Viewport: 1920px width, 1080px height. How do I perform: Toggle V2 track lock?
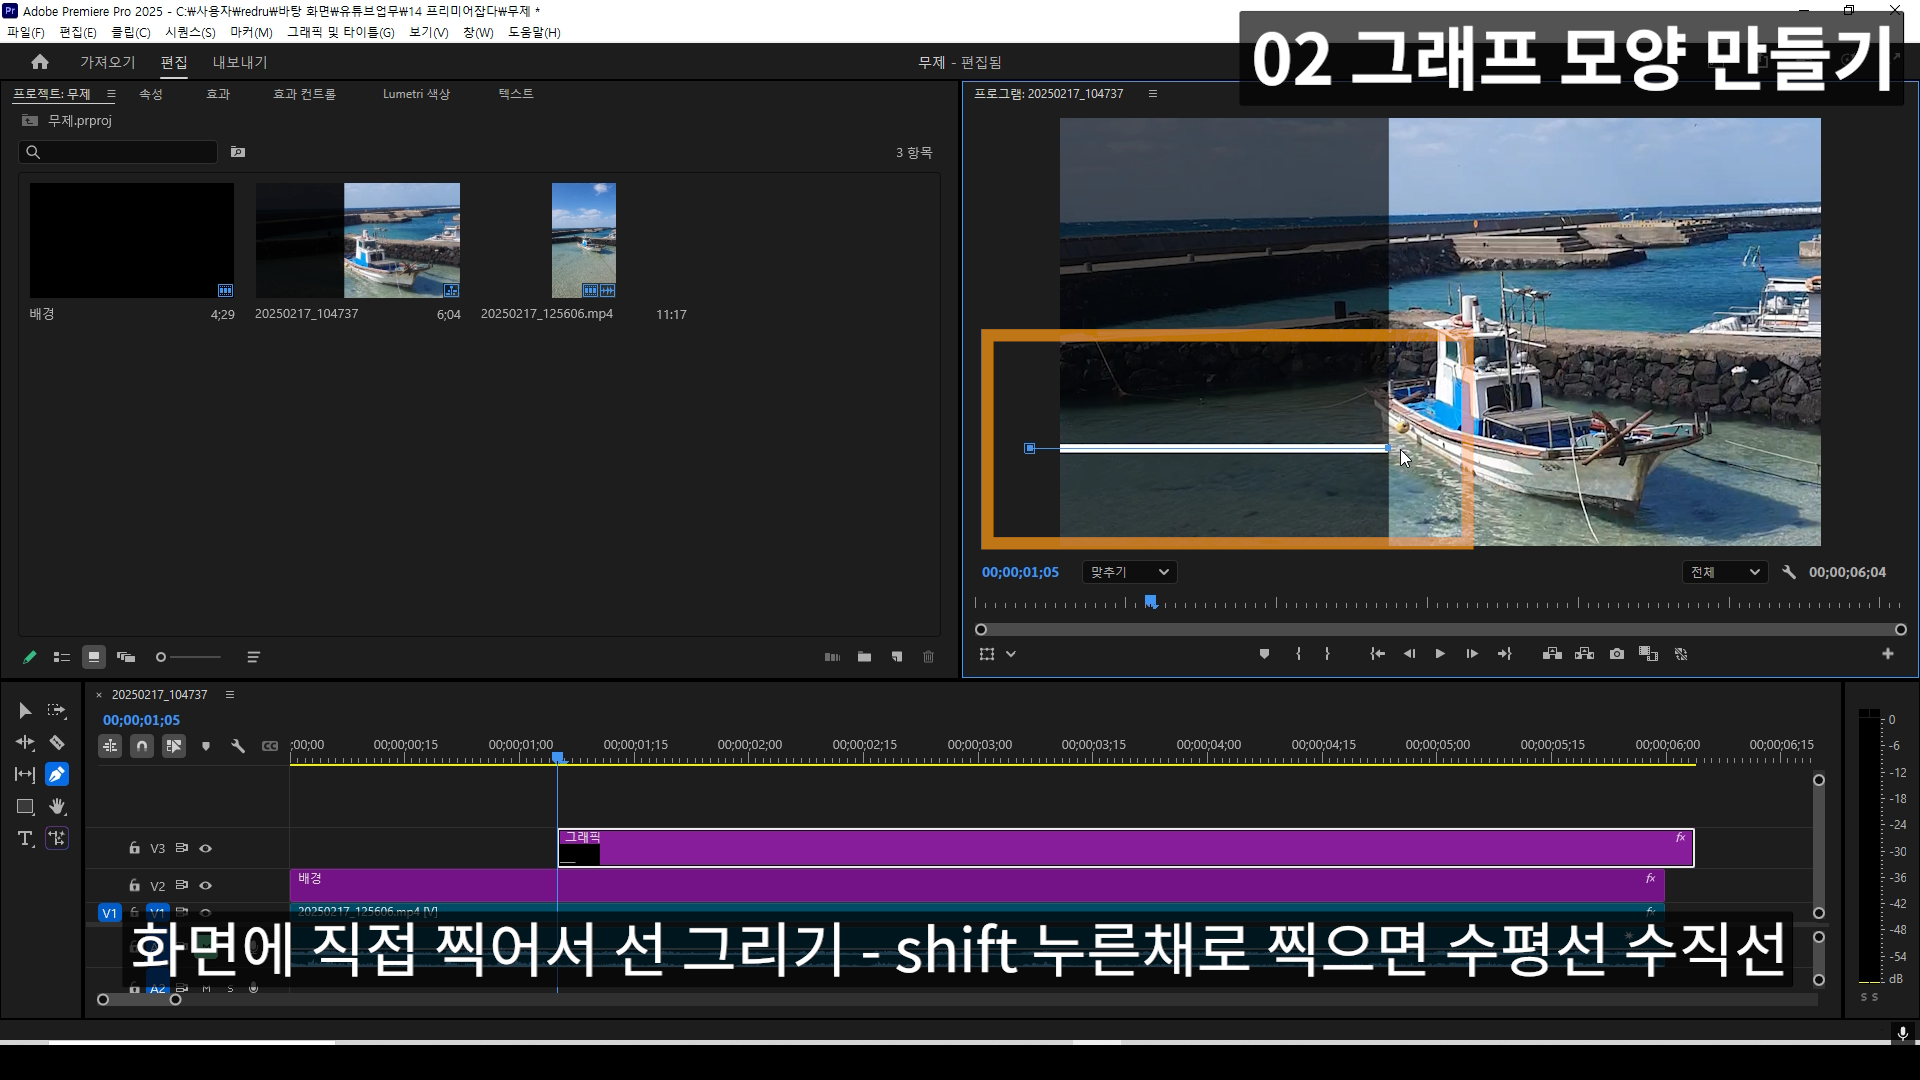coord(134,885)
